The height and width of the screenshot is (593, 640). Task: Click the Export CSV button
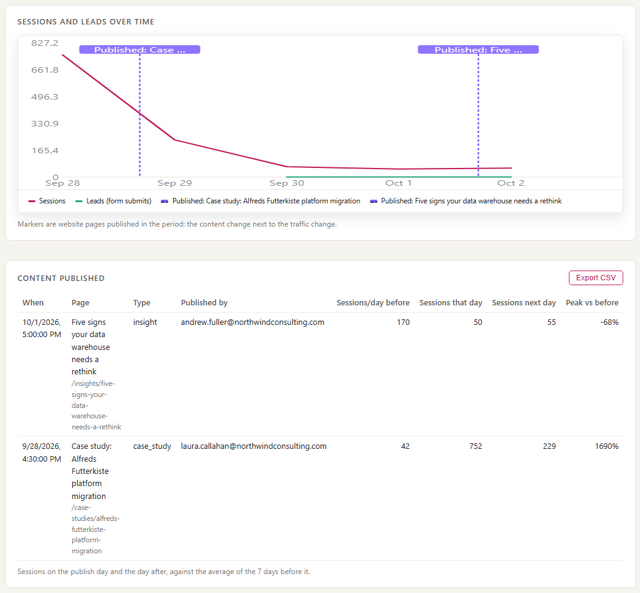596,278
